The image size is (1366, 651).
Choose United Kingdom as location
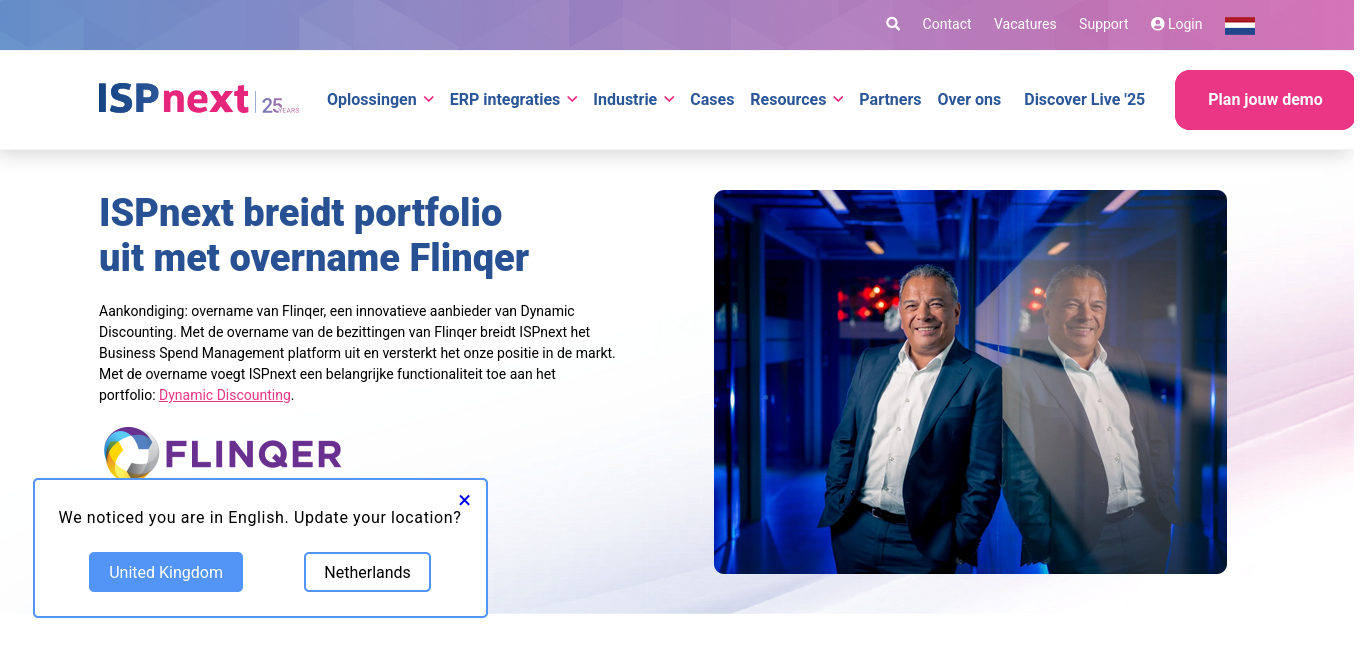(166, 572)
